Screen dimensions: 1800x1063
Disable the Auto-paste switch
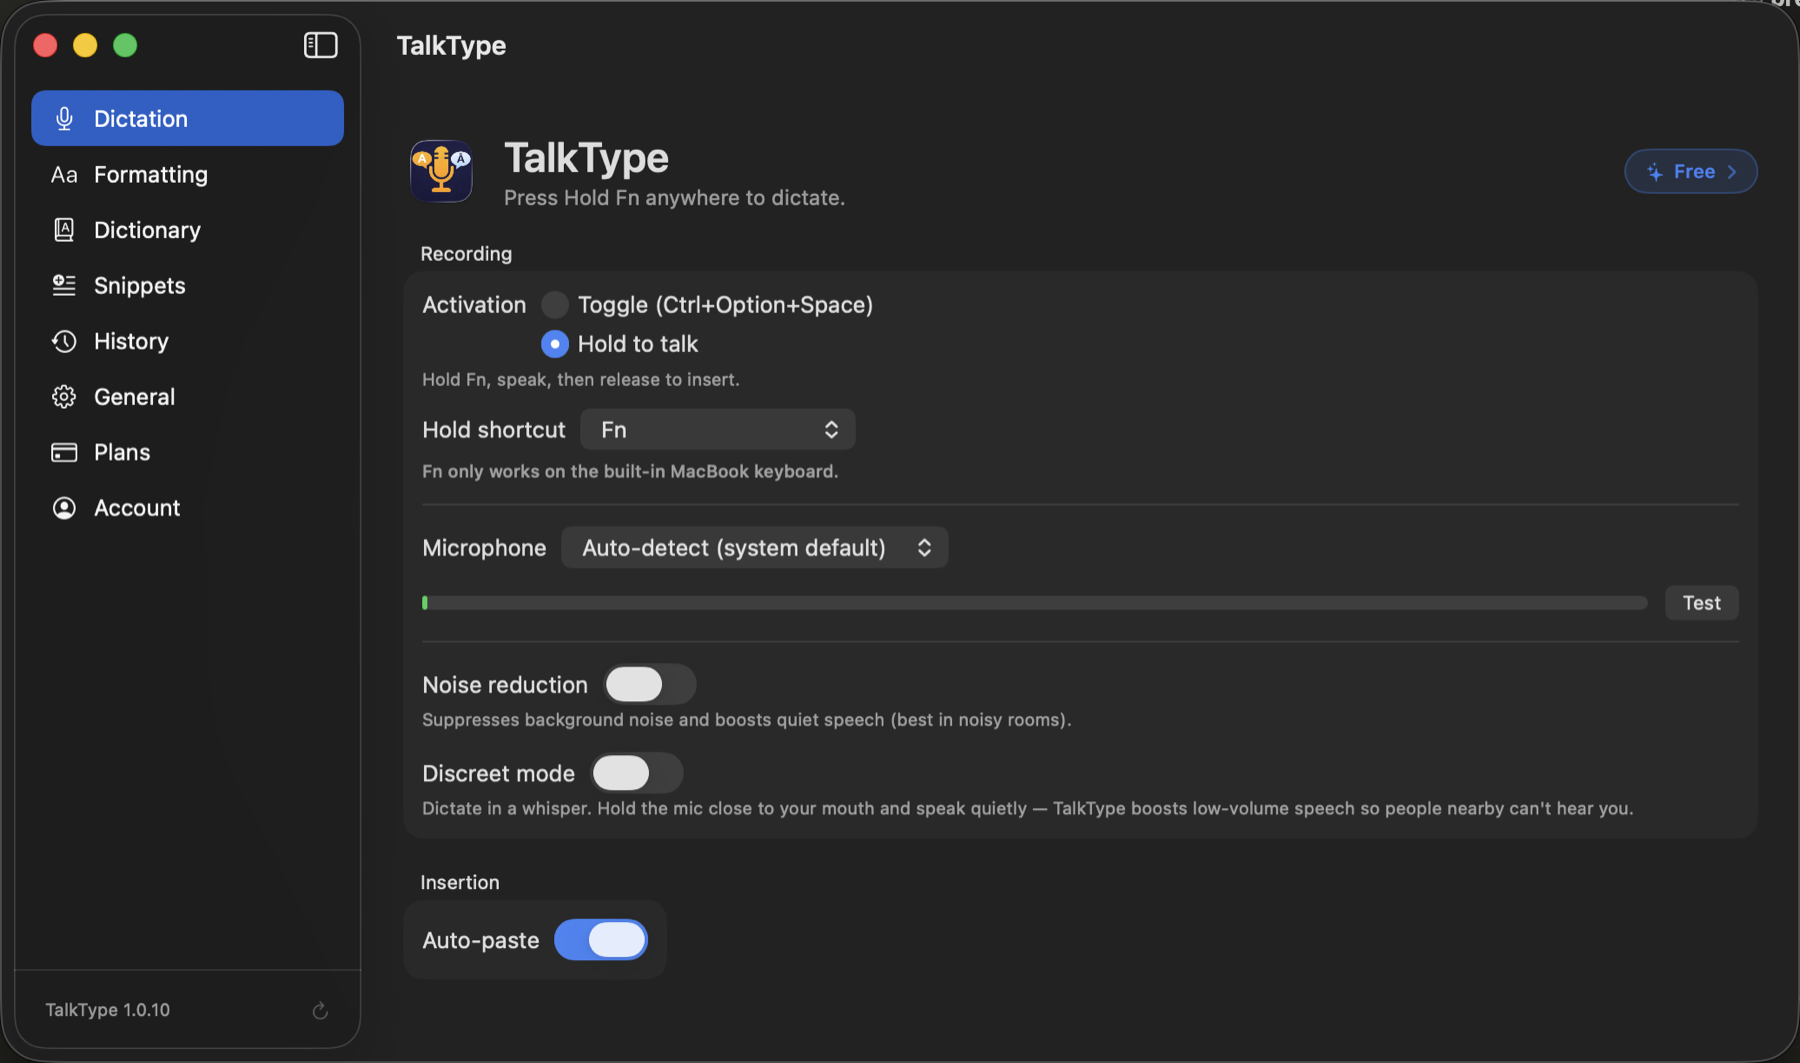tap(601, 940)
